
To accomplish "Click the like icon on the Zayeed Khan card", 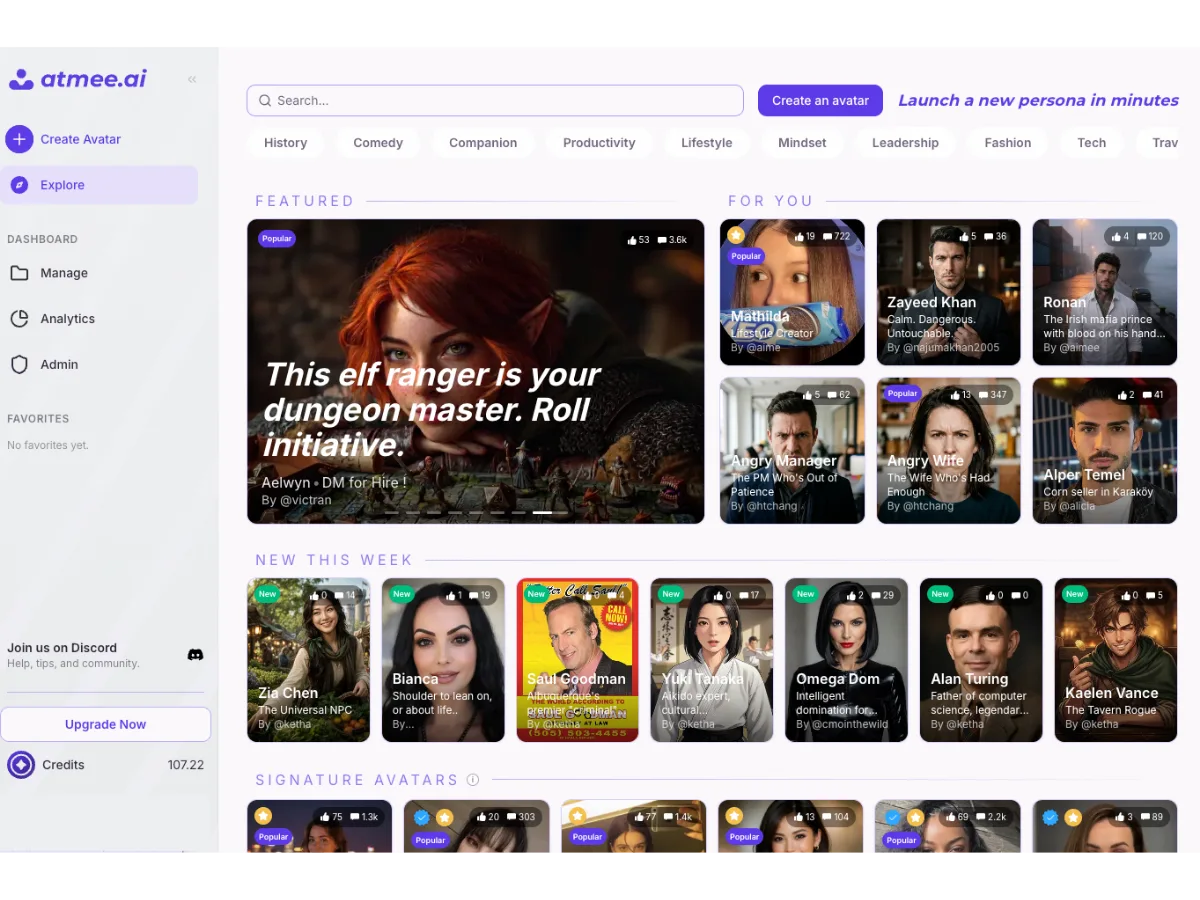I will [x=964, y=237].
